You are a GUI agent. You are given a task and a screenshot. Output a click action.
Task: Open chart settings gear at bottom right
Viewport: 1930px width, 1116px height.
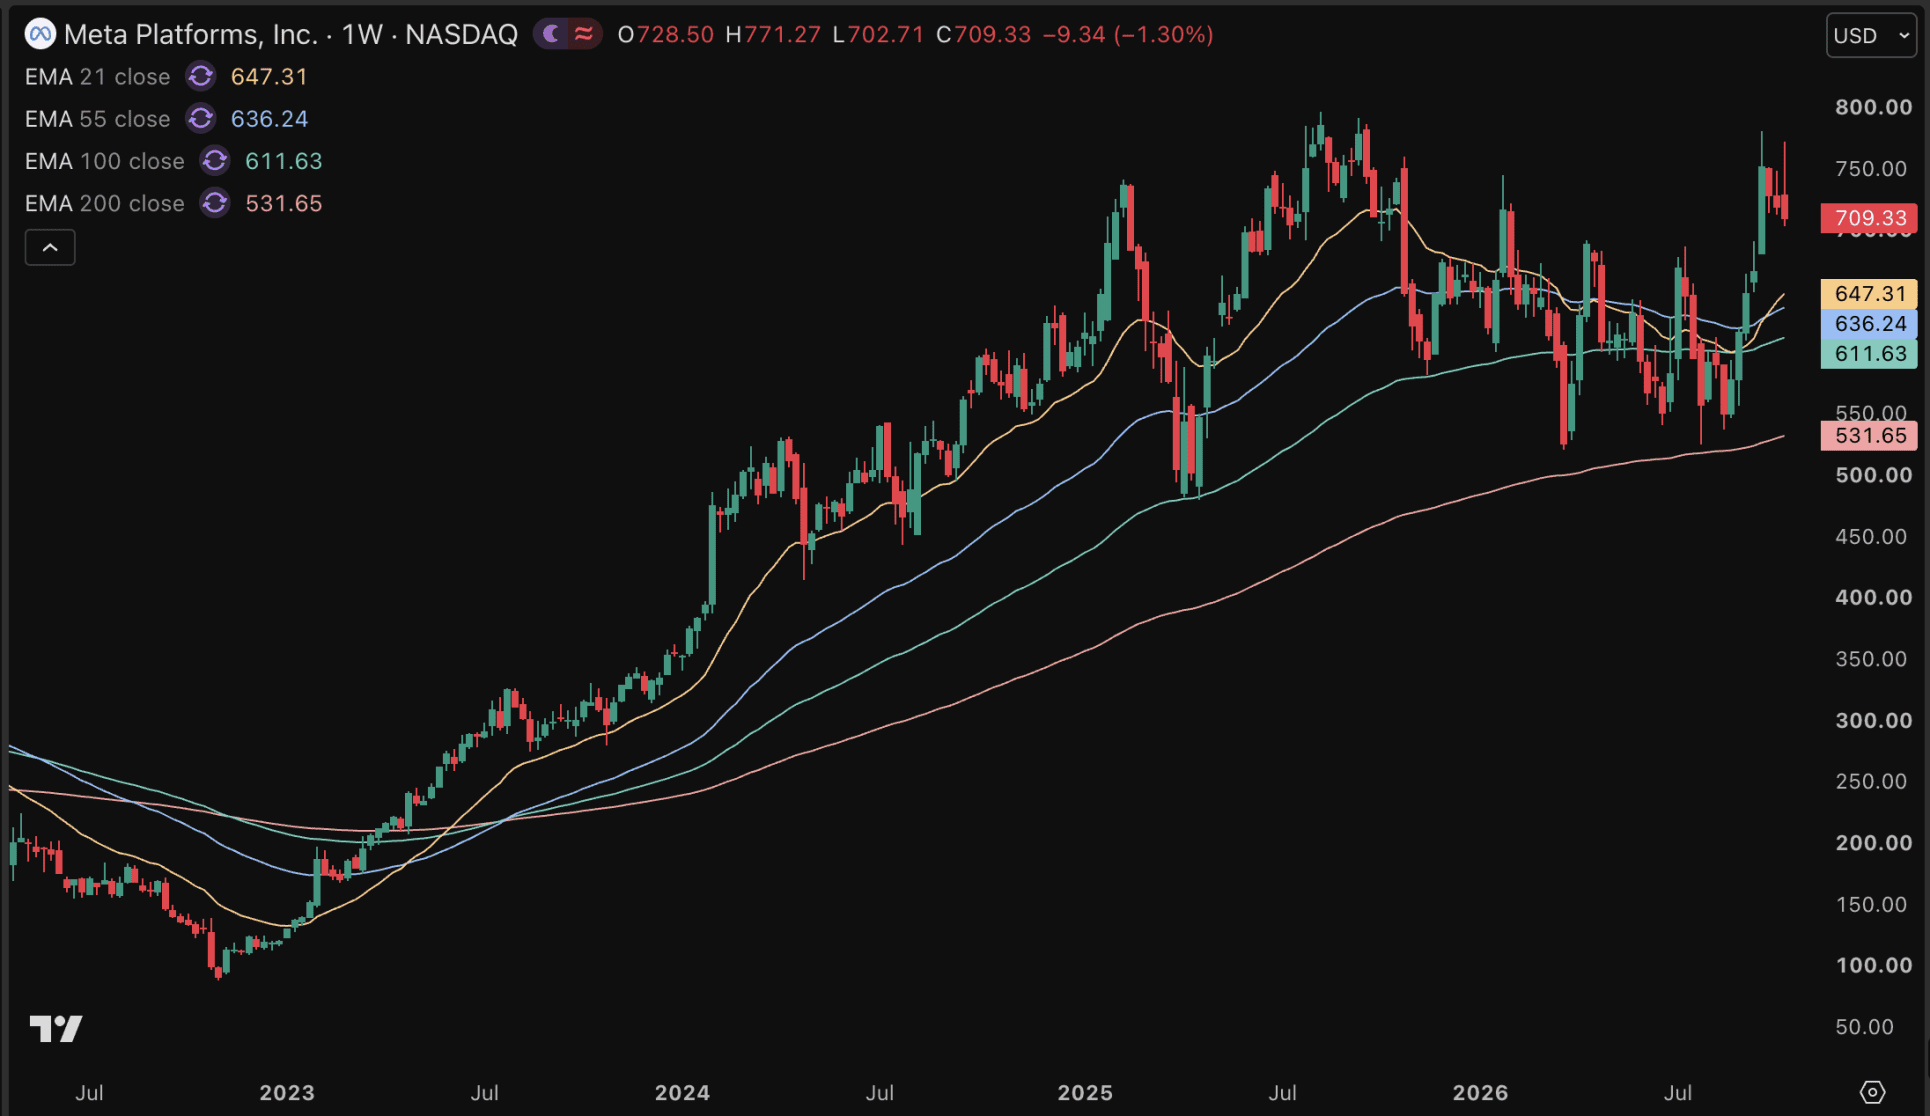click(1872, 1092)
